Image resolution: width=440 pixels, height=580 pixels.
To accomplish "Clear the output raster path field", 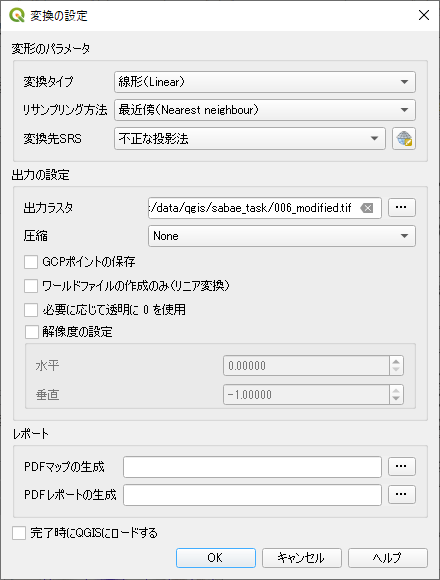I will click(x=366, y=208).
